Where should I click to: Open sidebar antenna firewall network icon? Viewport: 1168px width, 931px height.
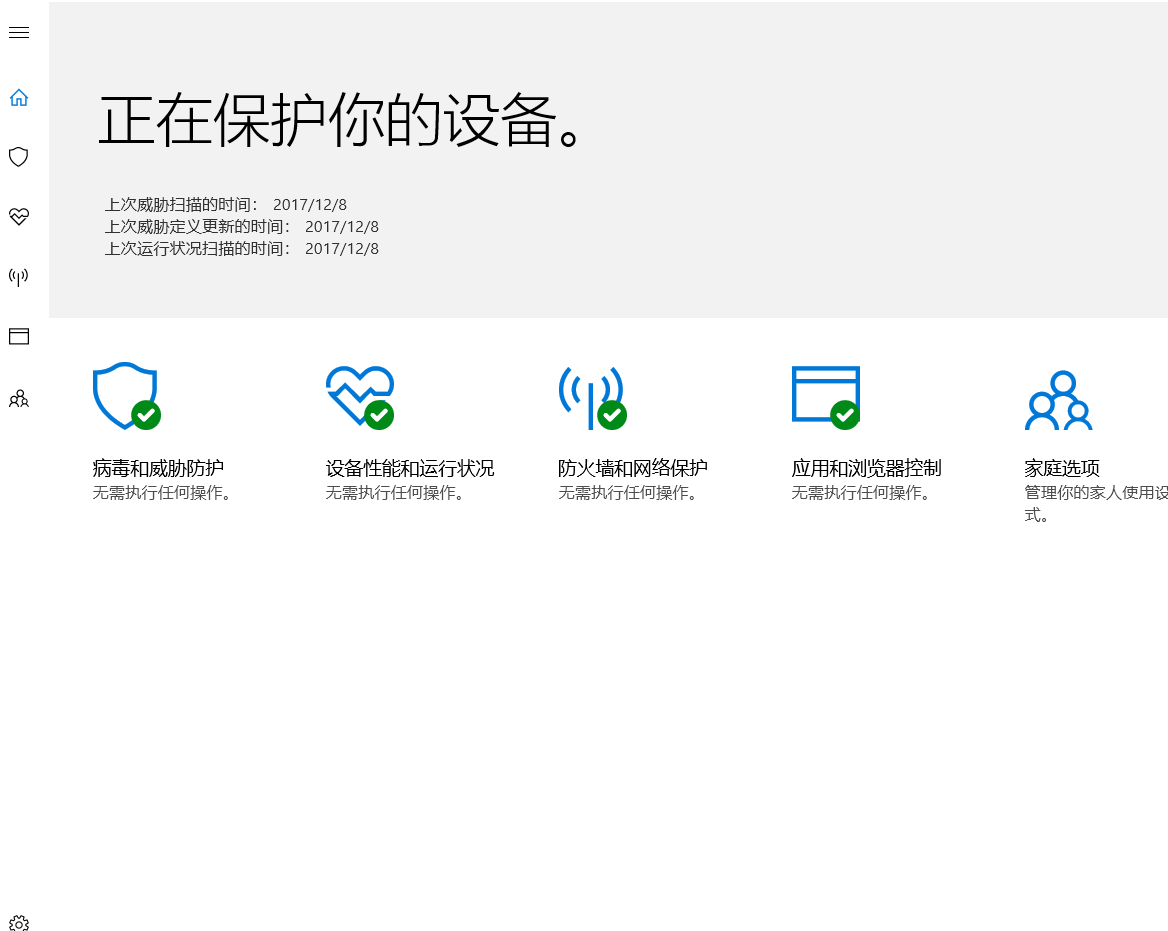tap(19, 277)
